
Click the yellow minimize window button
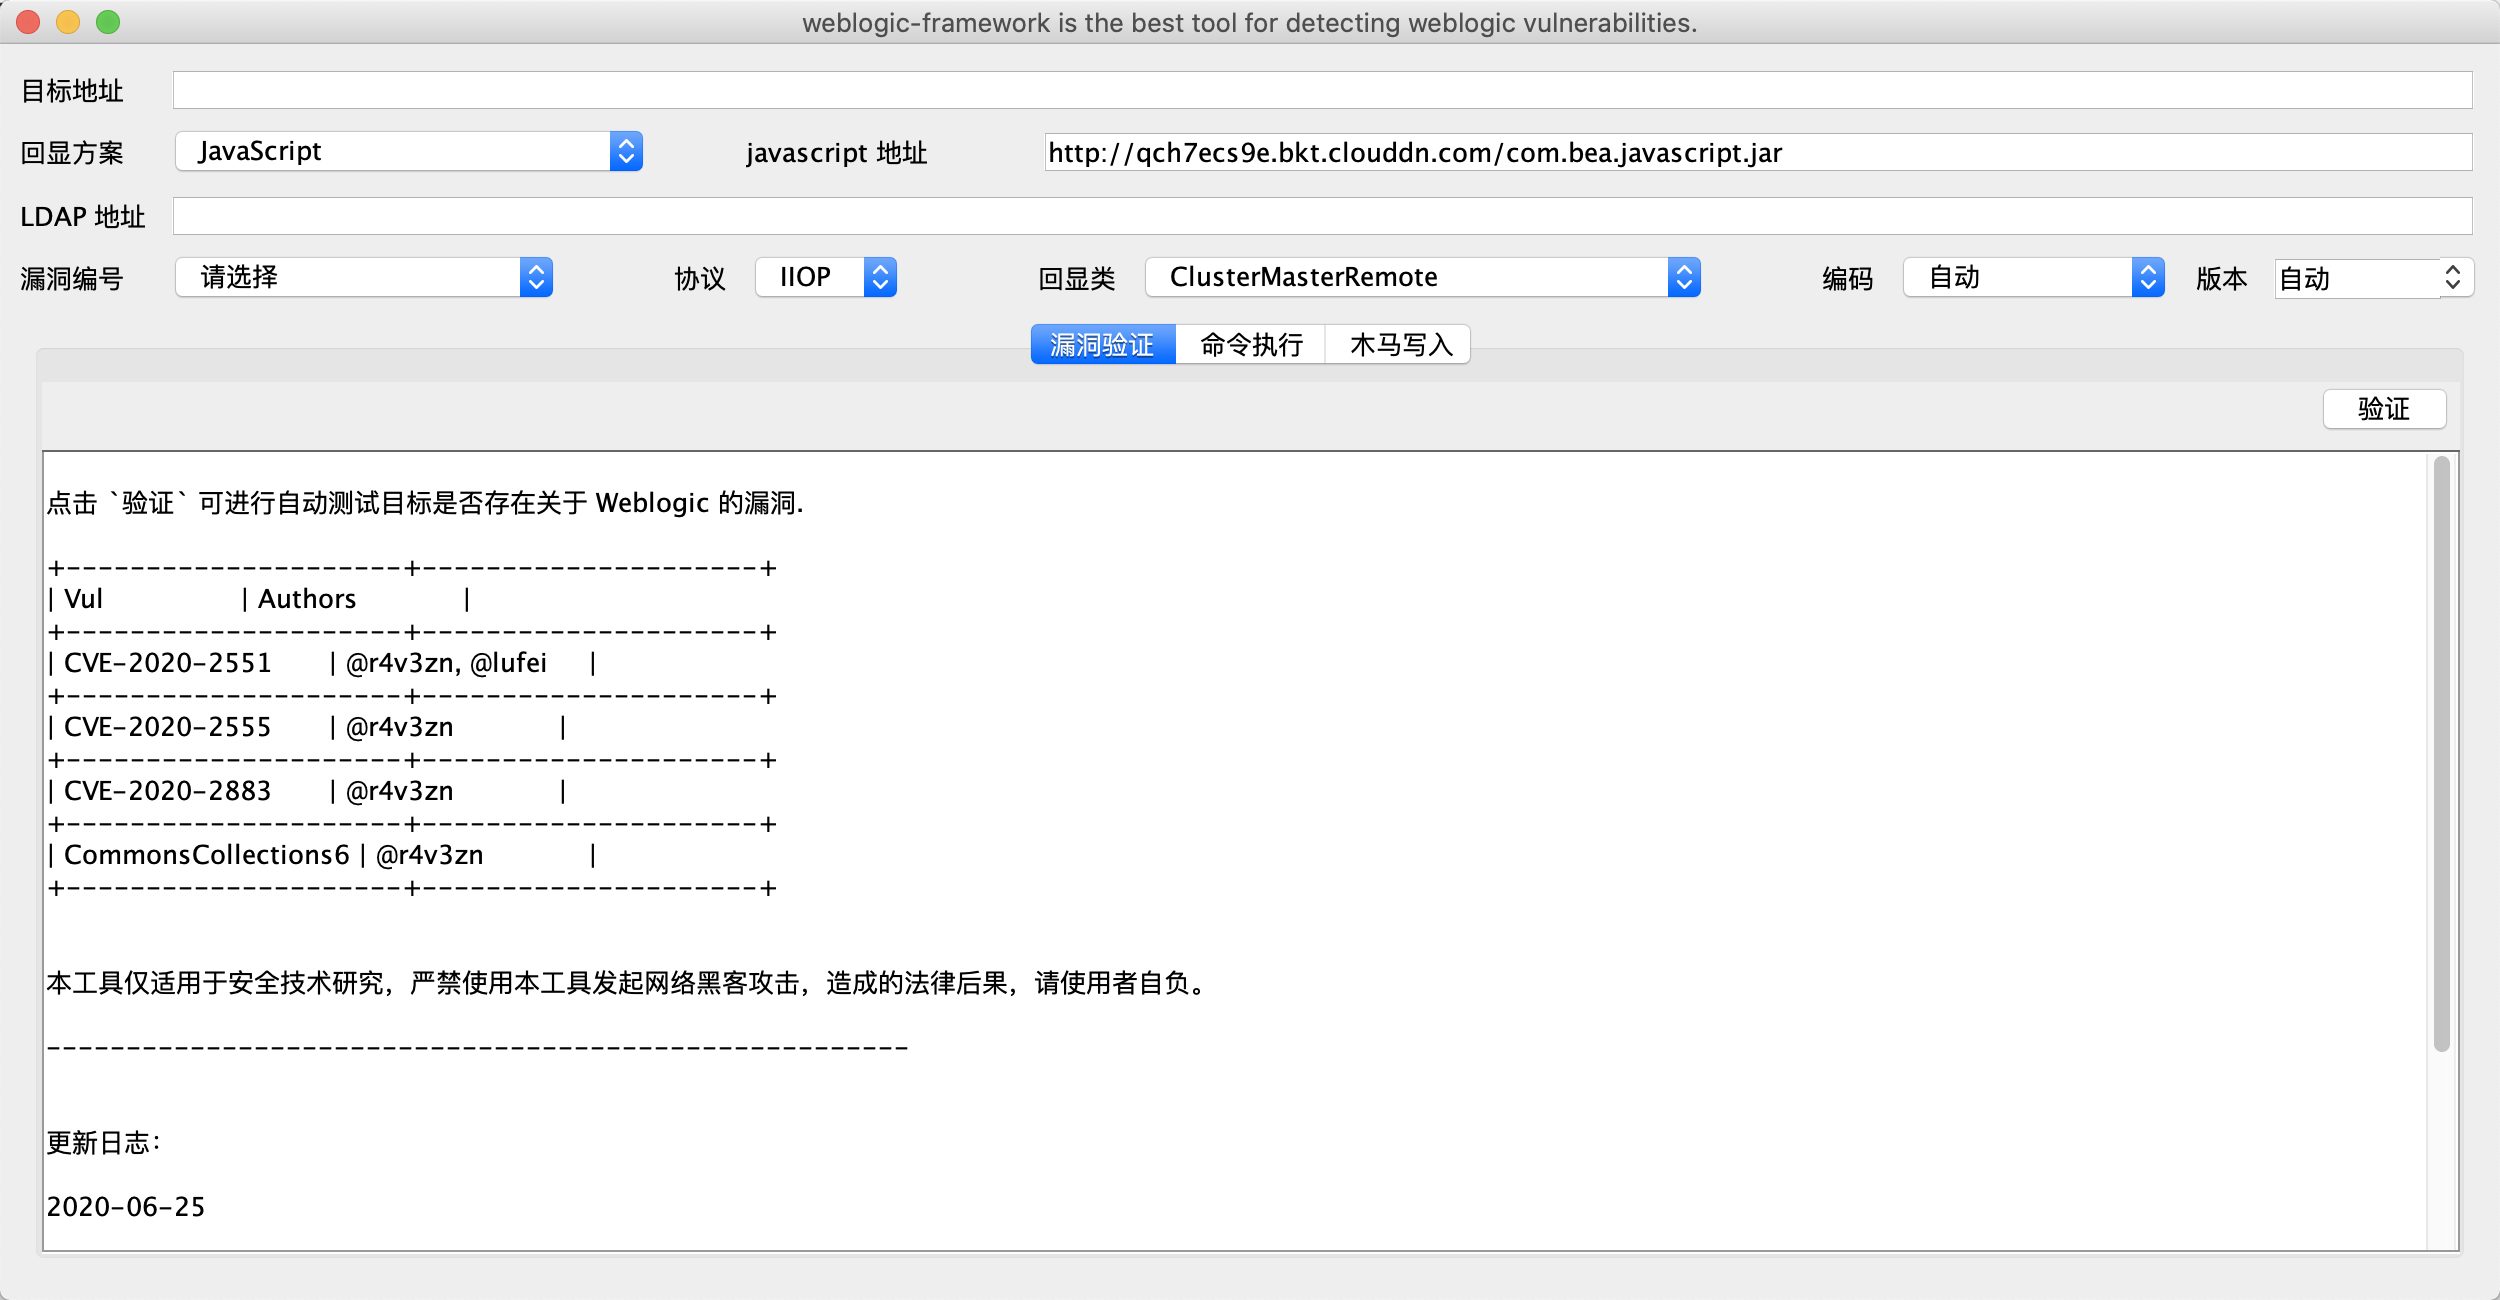click(68, 22)
